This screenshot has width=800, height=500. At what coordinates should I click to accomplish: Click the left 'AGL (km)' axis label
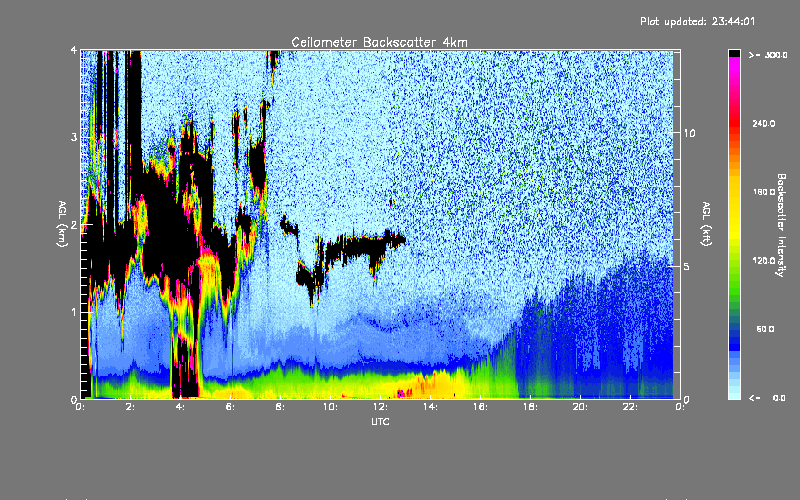click(x=63, y=224)
